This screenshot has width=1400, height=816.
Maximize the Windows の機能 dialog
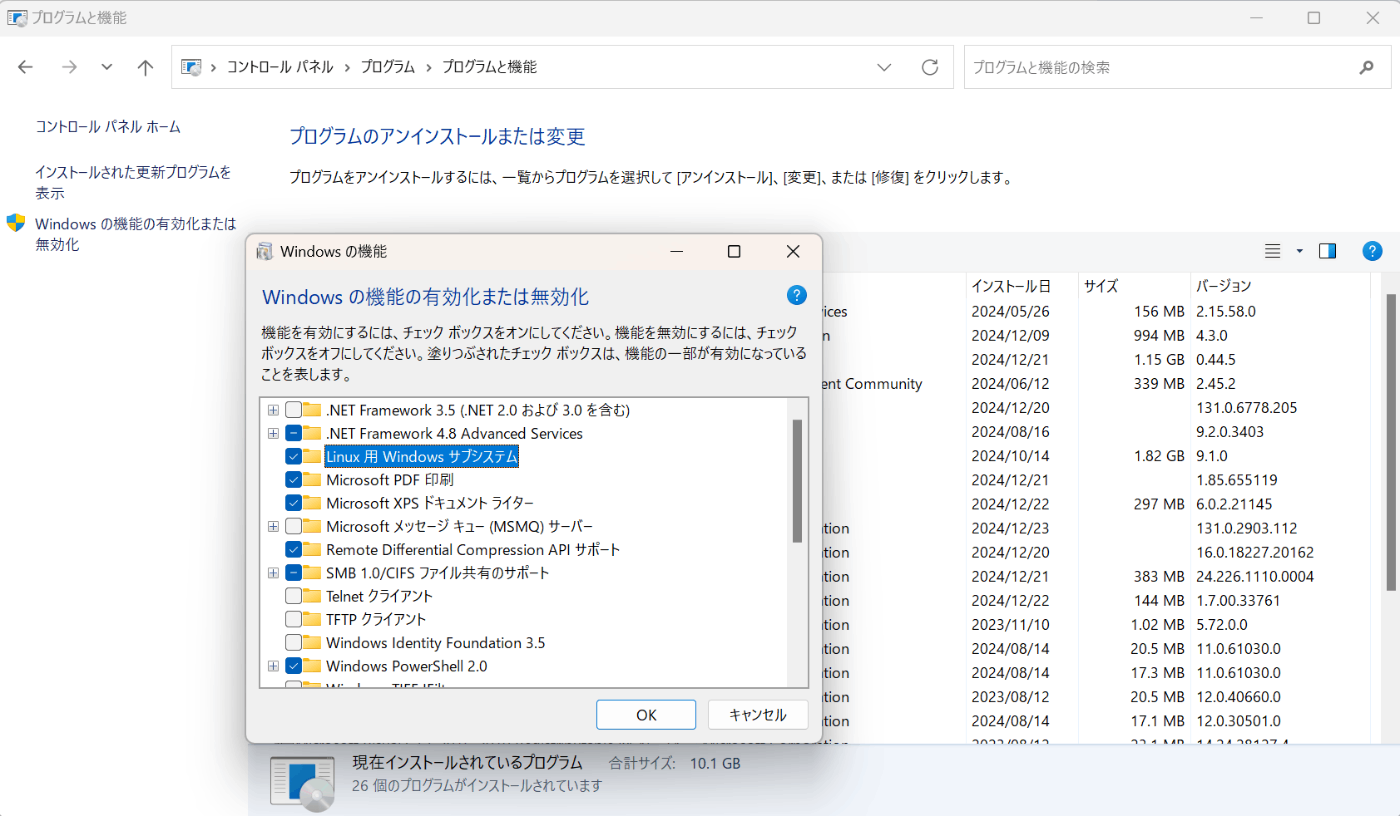734,251
